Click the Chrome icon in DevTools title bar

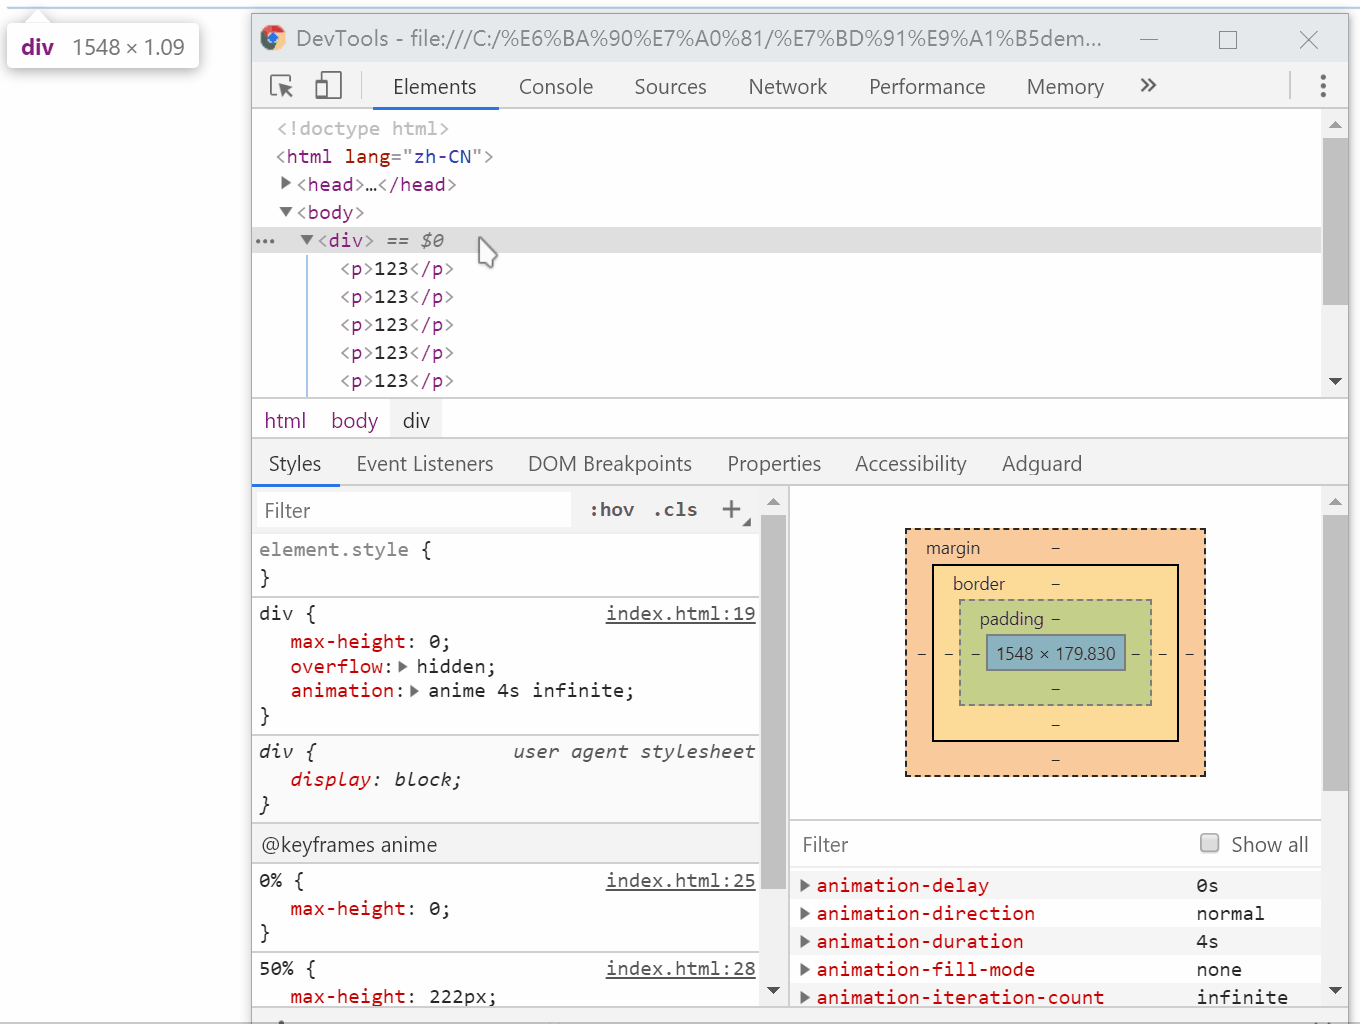(x=273, y=38)
